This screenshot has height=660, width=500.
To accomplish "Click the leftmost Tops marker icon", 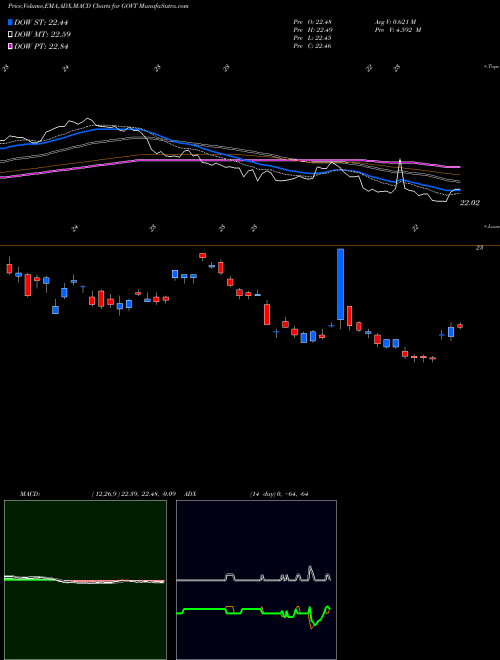I will 6,68.
